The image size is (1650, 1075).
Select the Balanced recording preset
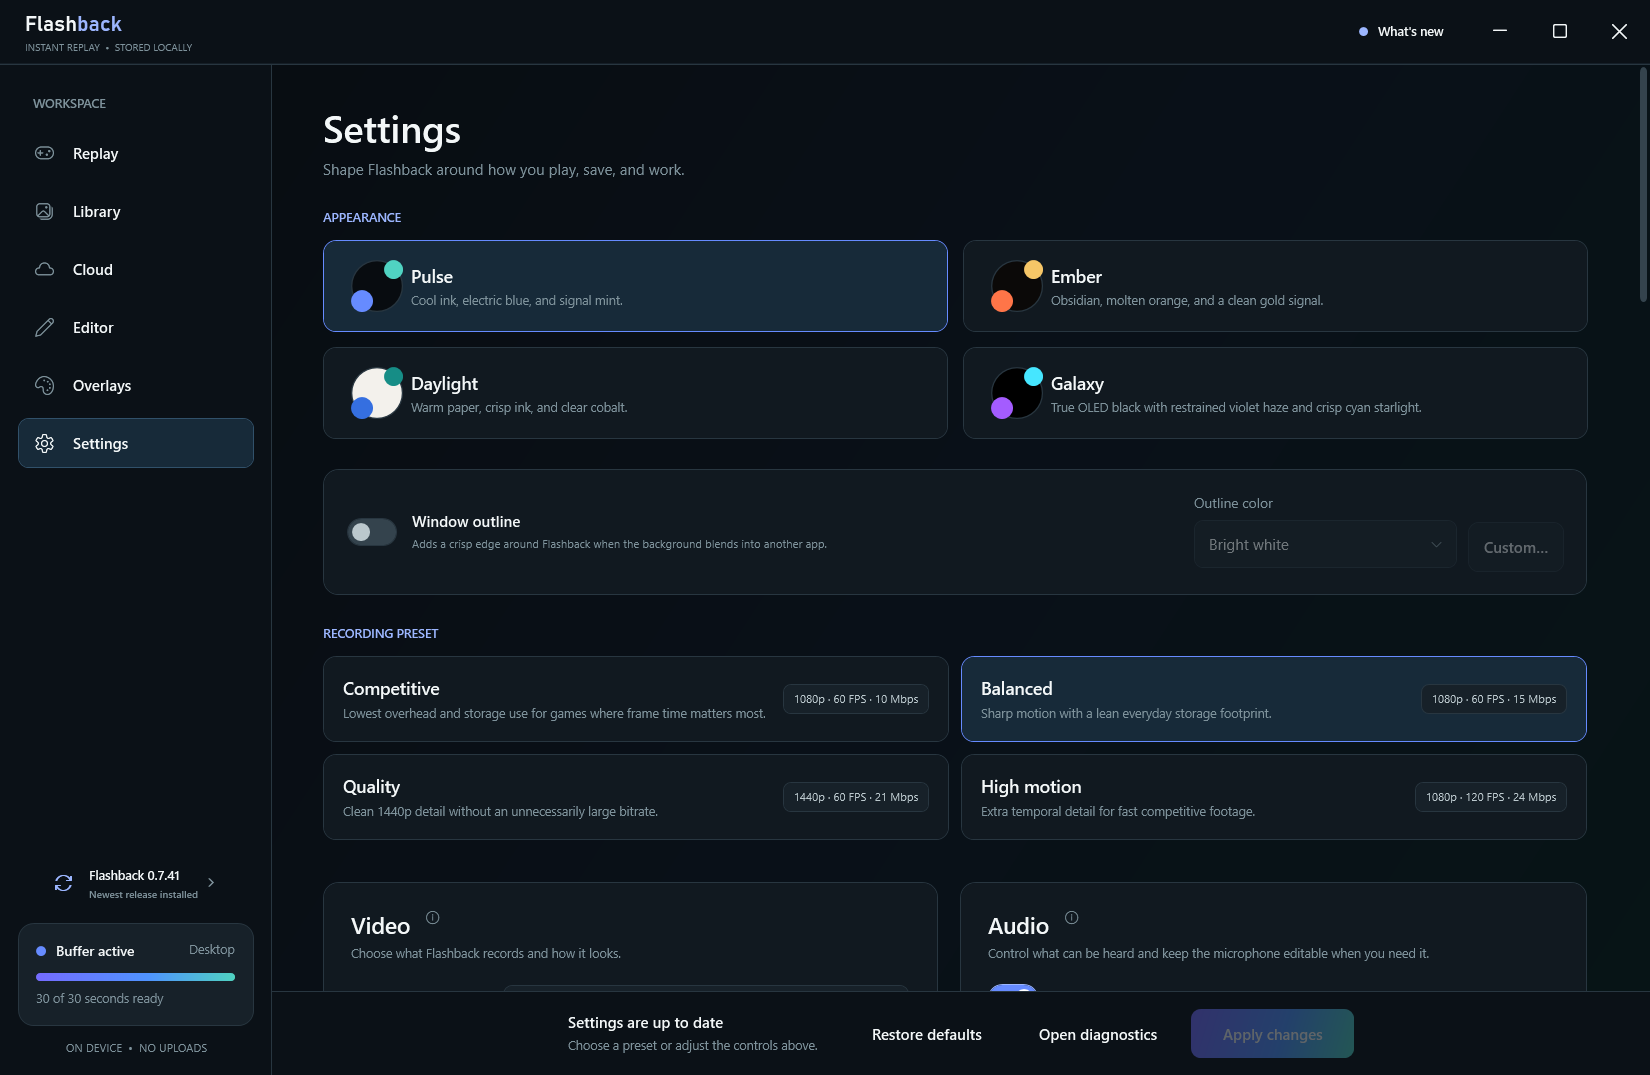point(1273,699)
